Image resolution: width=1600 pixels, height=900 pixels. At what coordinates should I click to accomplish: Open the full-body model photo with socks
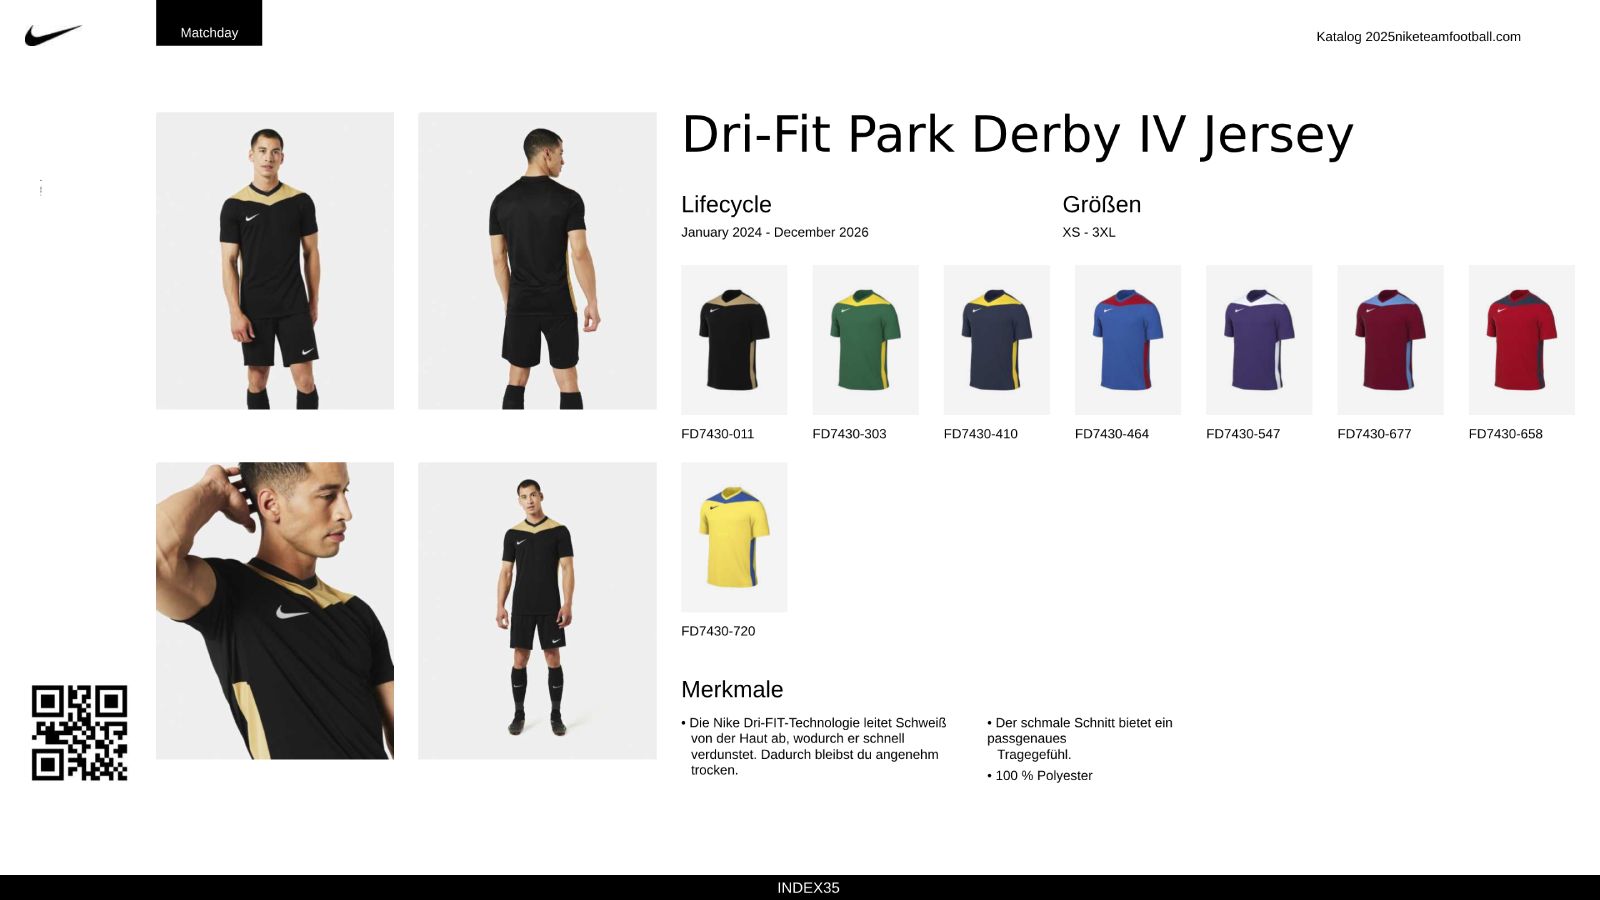[x=537, y=610]
